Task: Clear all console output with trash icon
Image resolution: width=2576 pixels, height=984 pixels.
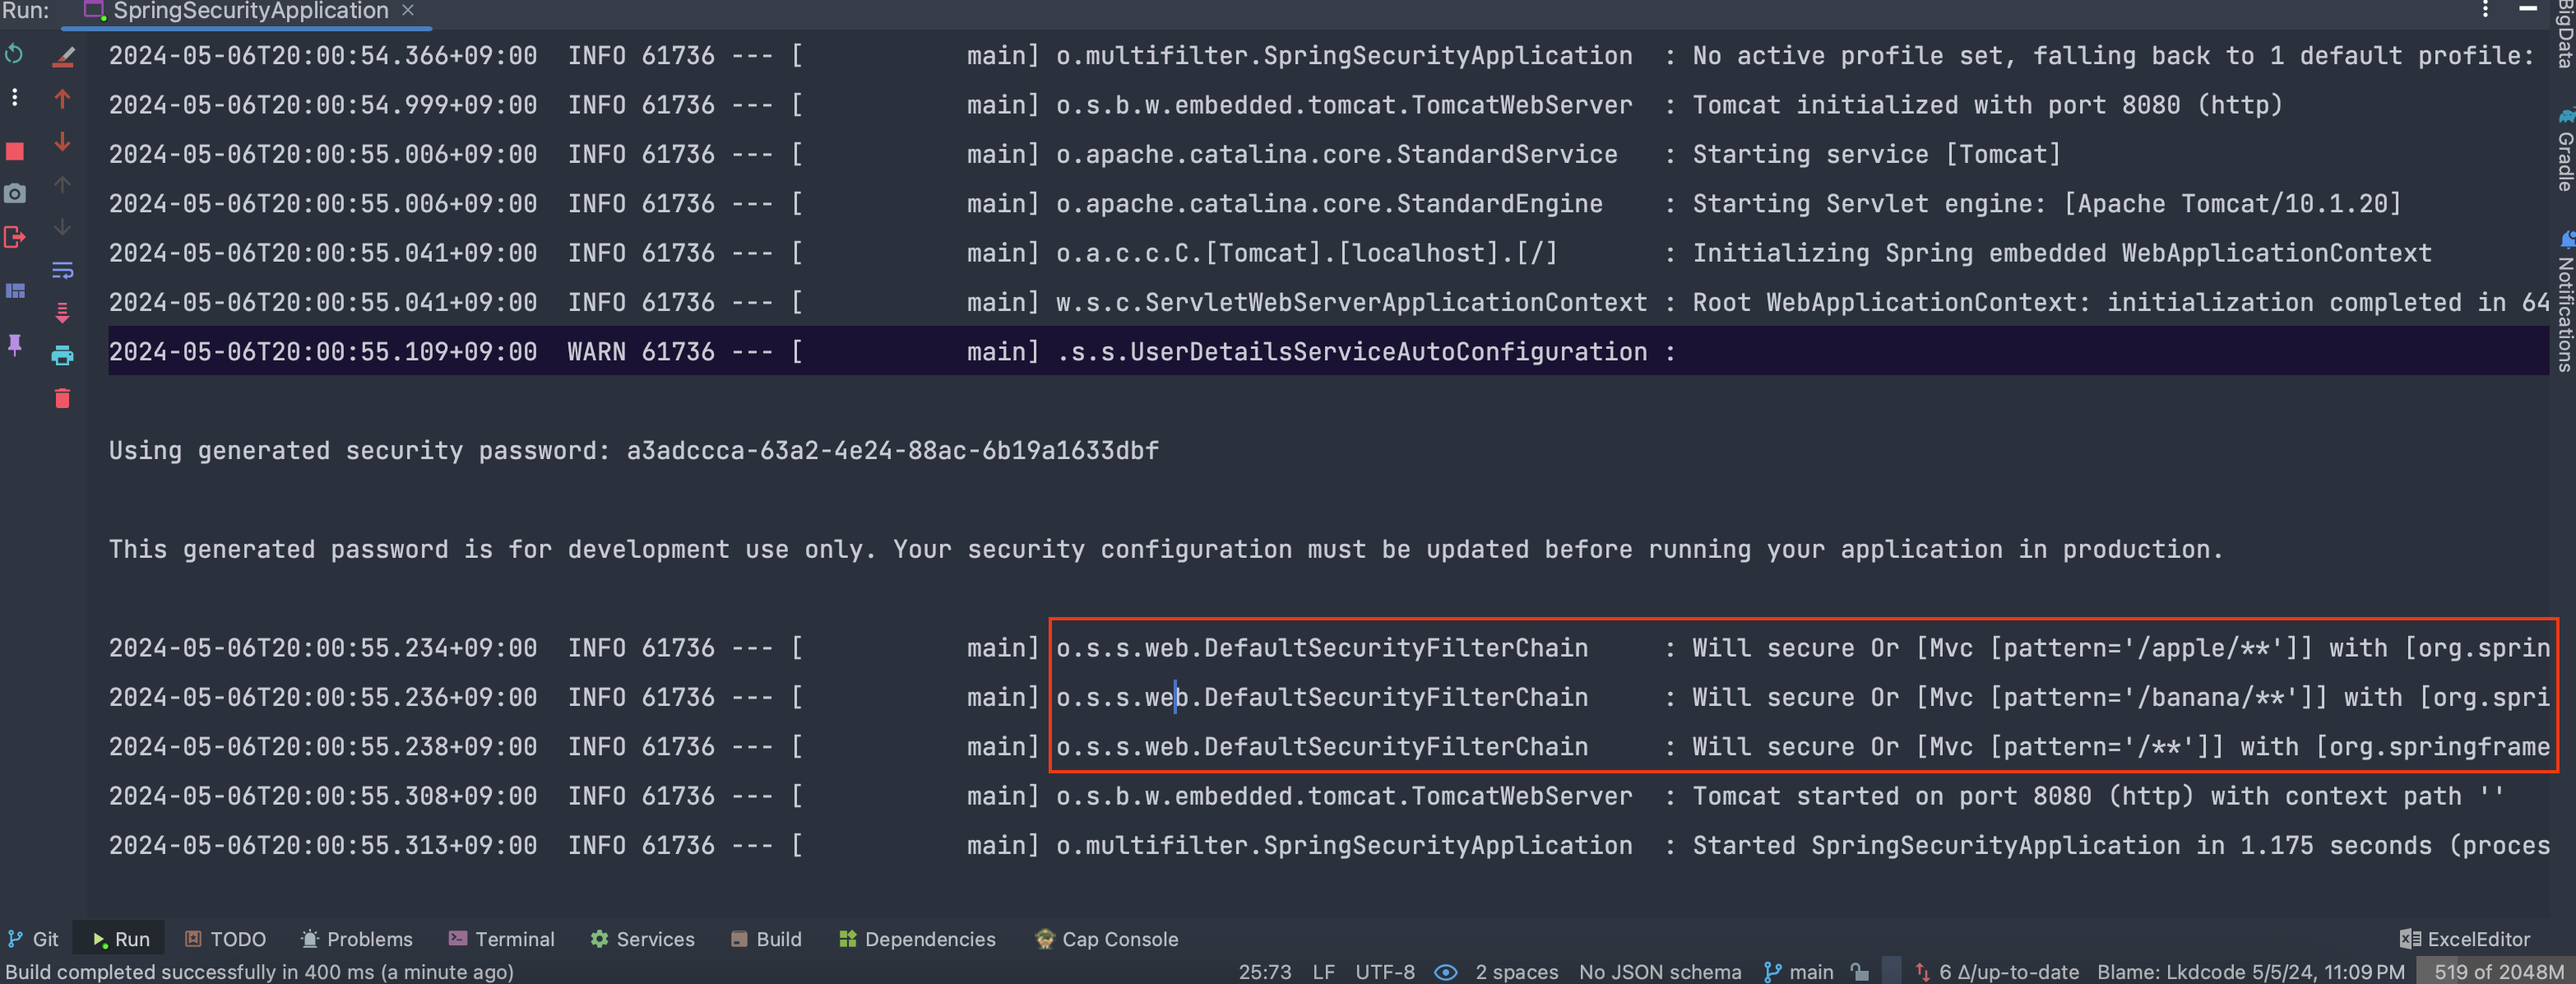Action: pos(62,399)
